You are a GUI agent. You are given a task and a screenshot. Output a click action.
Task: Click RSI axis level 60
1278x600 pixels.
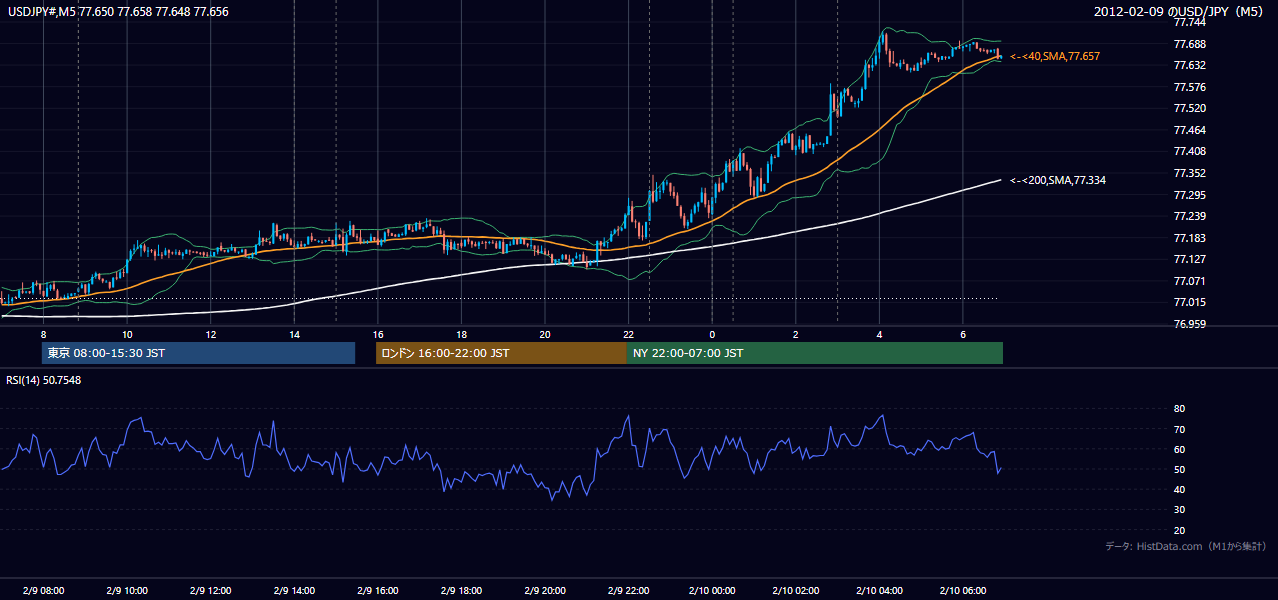point(1179,449)
